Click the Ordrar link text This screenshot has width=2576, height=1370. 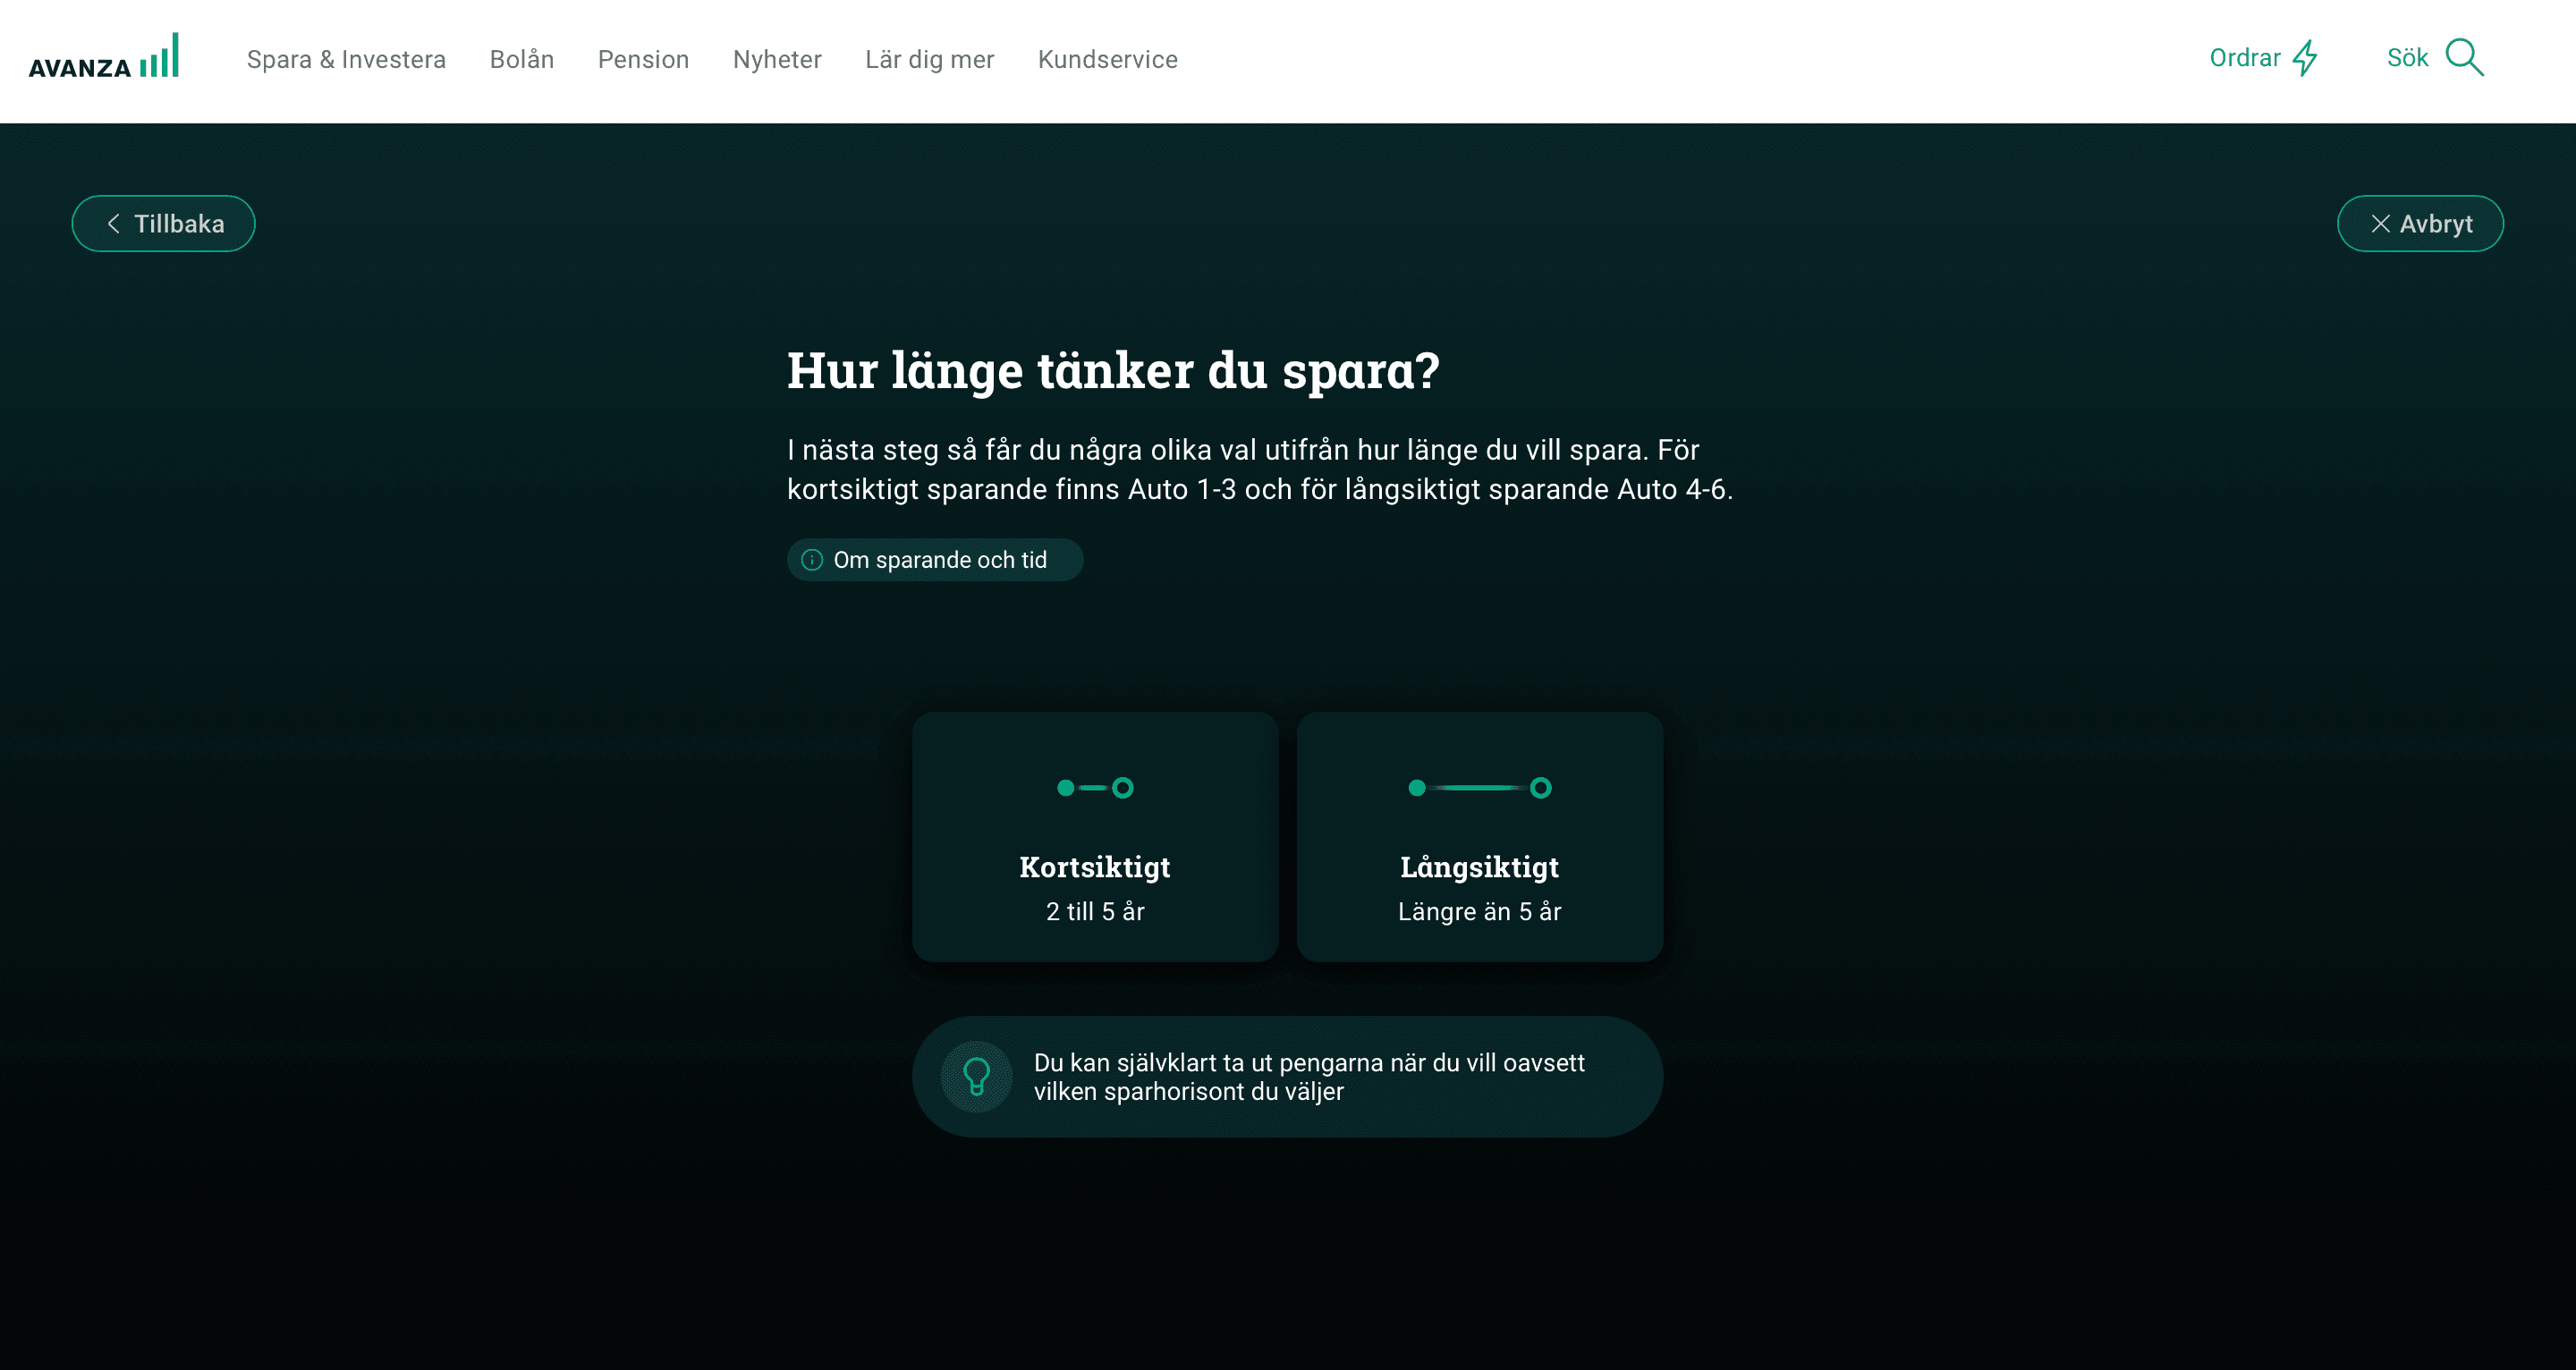2244,58
